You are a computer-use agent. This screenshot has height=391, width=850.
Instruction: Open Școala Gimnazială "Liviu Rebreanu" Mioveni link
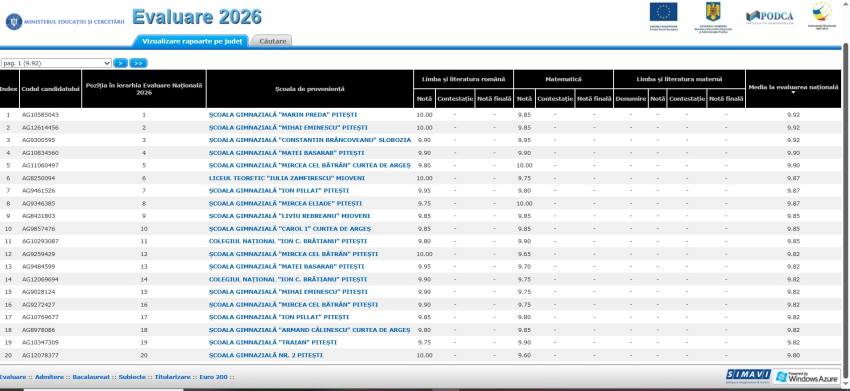[x=289, y=216]
